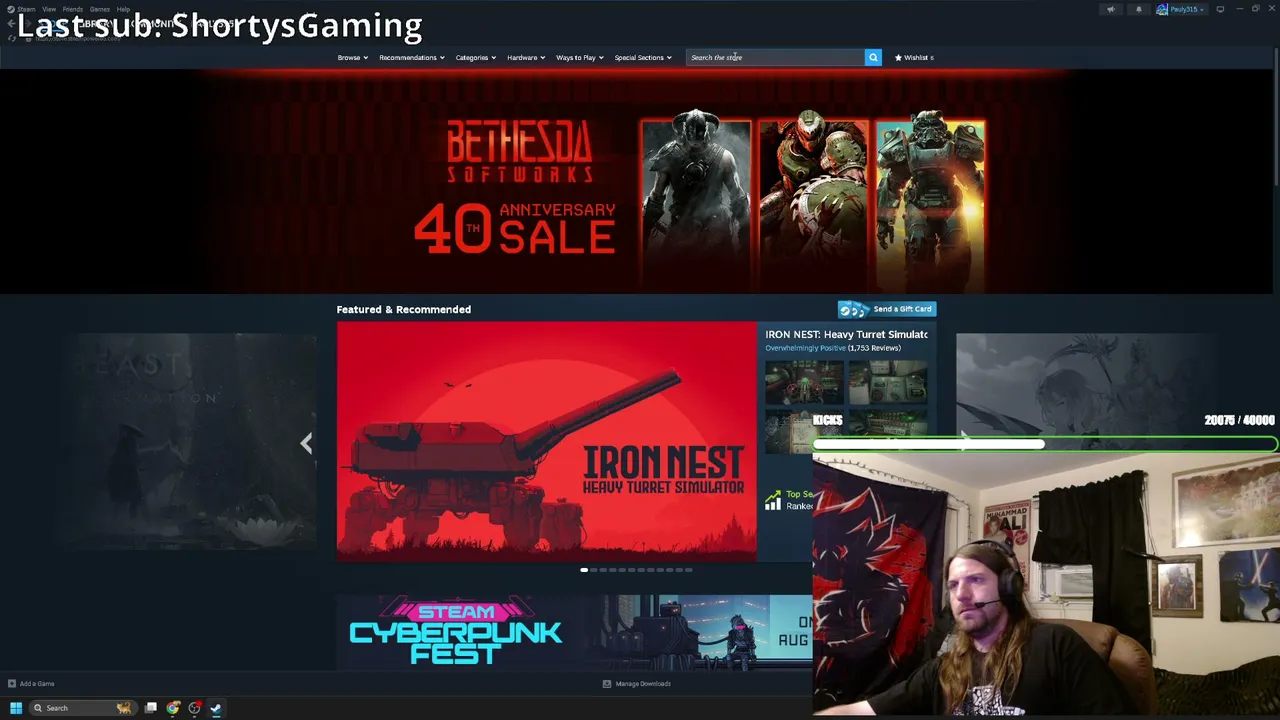The width and height of the screenshot is (1280, 720).
Task: Expand the Recommendations dropdown
Action: [411, 57]
